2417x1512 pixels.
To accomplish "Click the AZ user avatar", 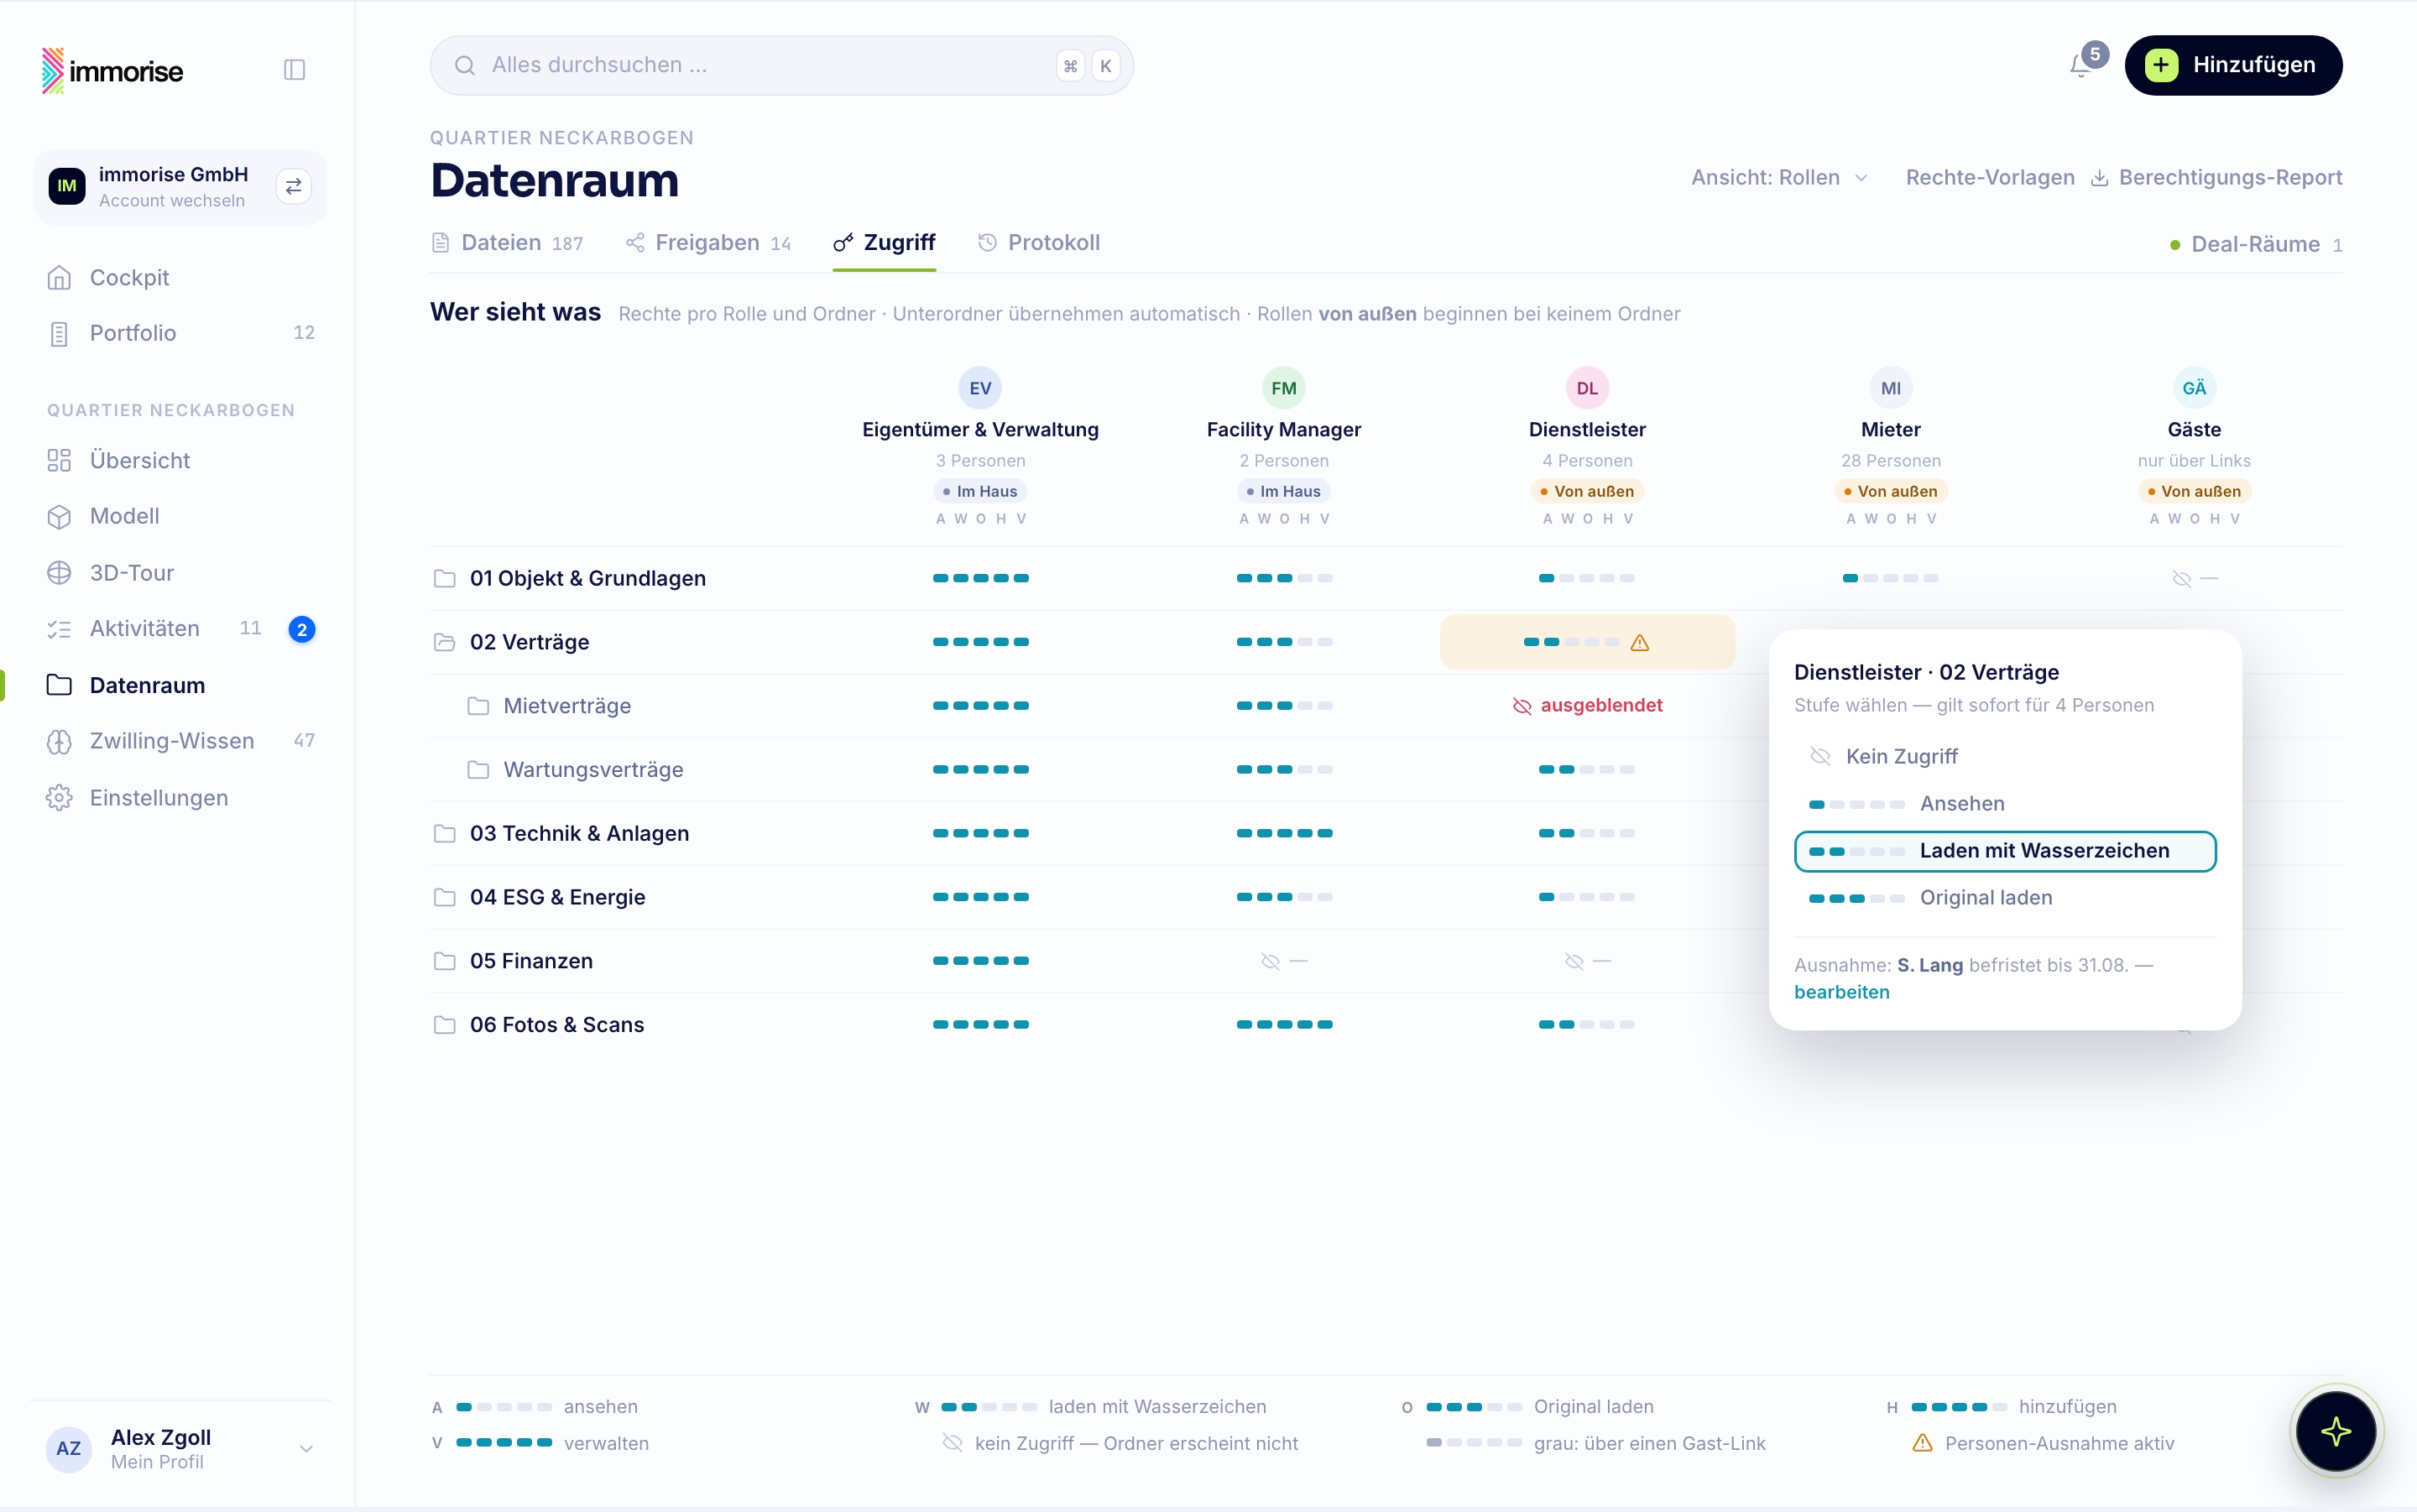I will (x=68, y=1449).
